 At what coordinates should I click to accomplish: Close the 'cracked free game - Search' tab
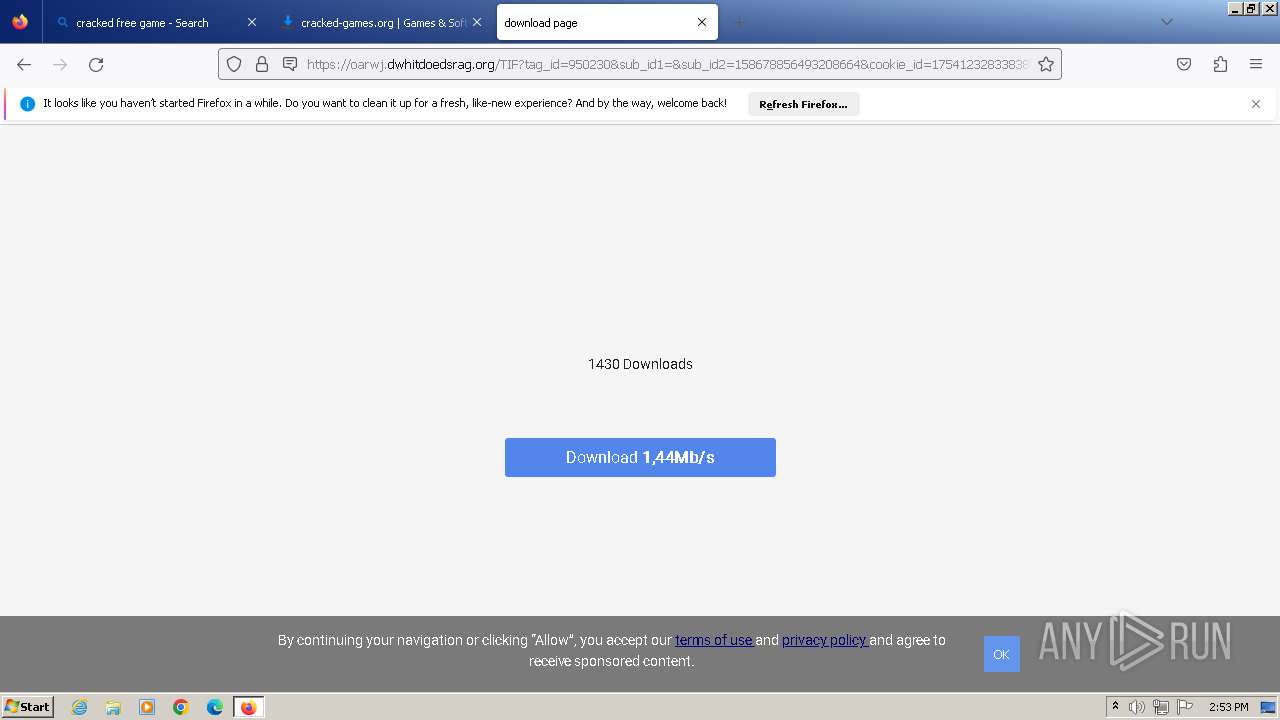click(x=252, y=22)
